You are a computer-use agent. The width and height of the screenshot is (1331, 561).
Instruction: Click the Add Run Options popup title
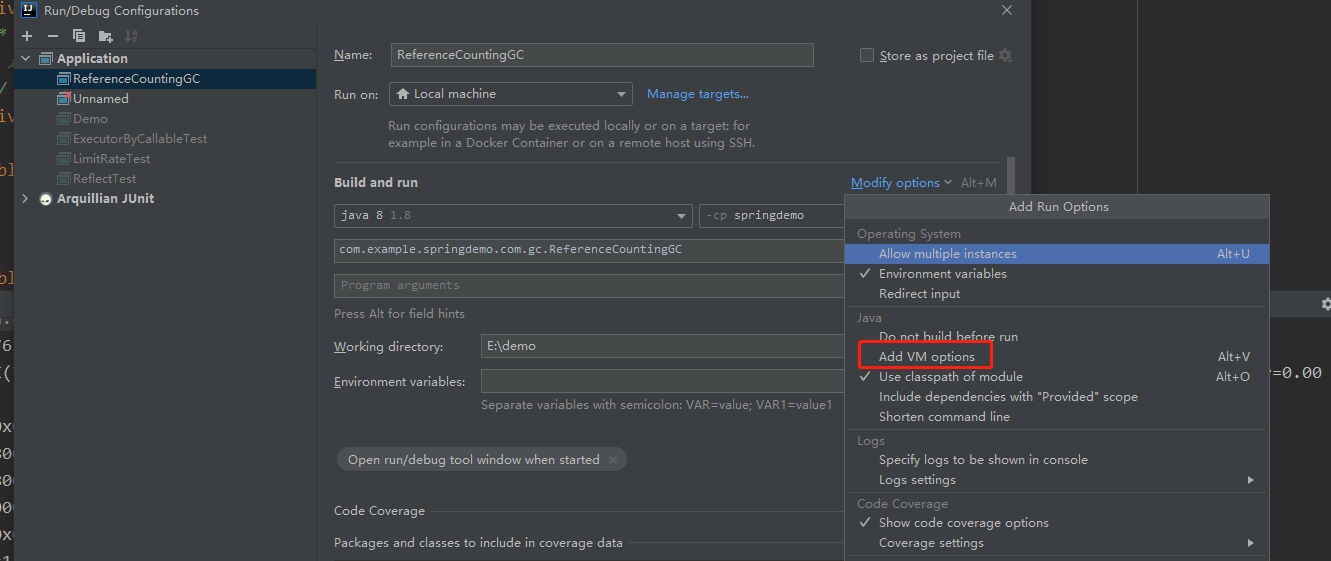point(1058,207)
